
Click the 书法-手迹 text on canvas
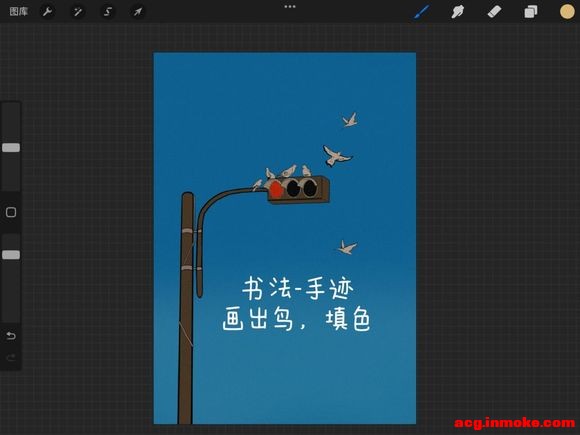[x=298, y=289]
